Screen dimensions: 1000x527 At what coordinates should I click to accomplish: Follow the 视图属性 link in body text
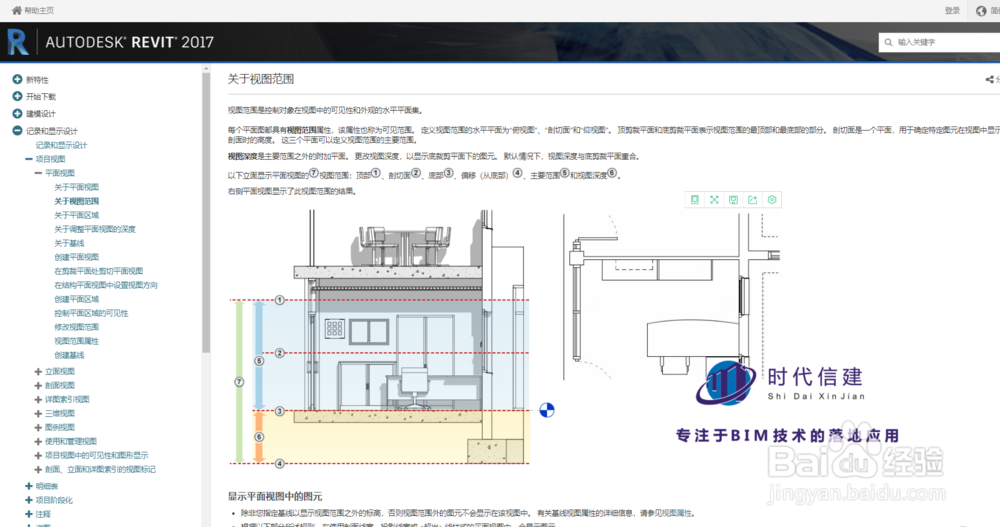pos(677,513)
